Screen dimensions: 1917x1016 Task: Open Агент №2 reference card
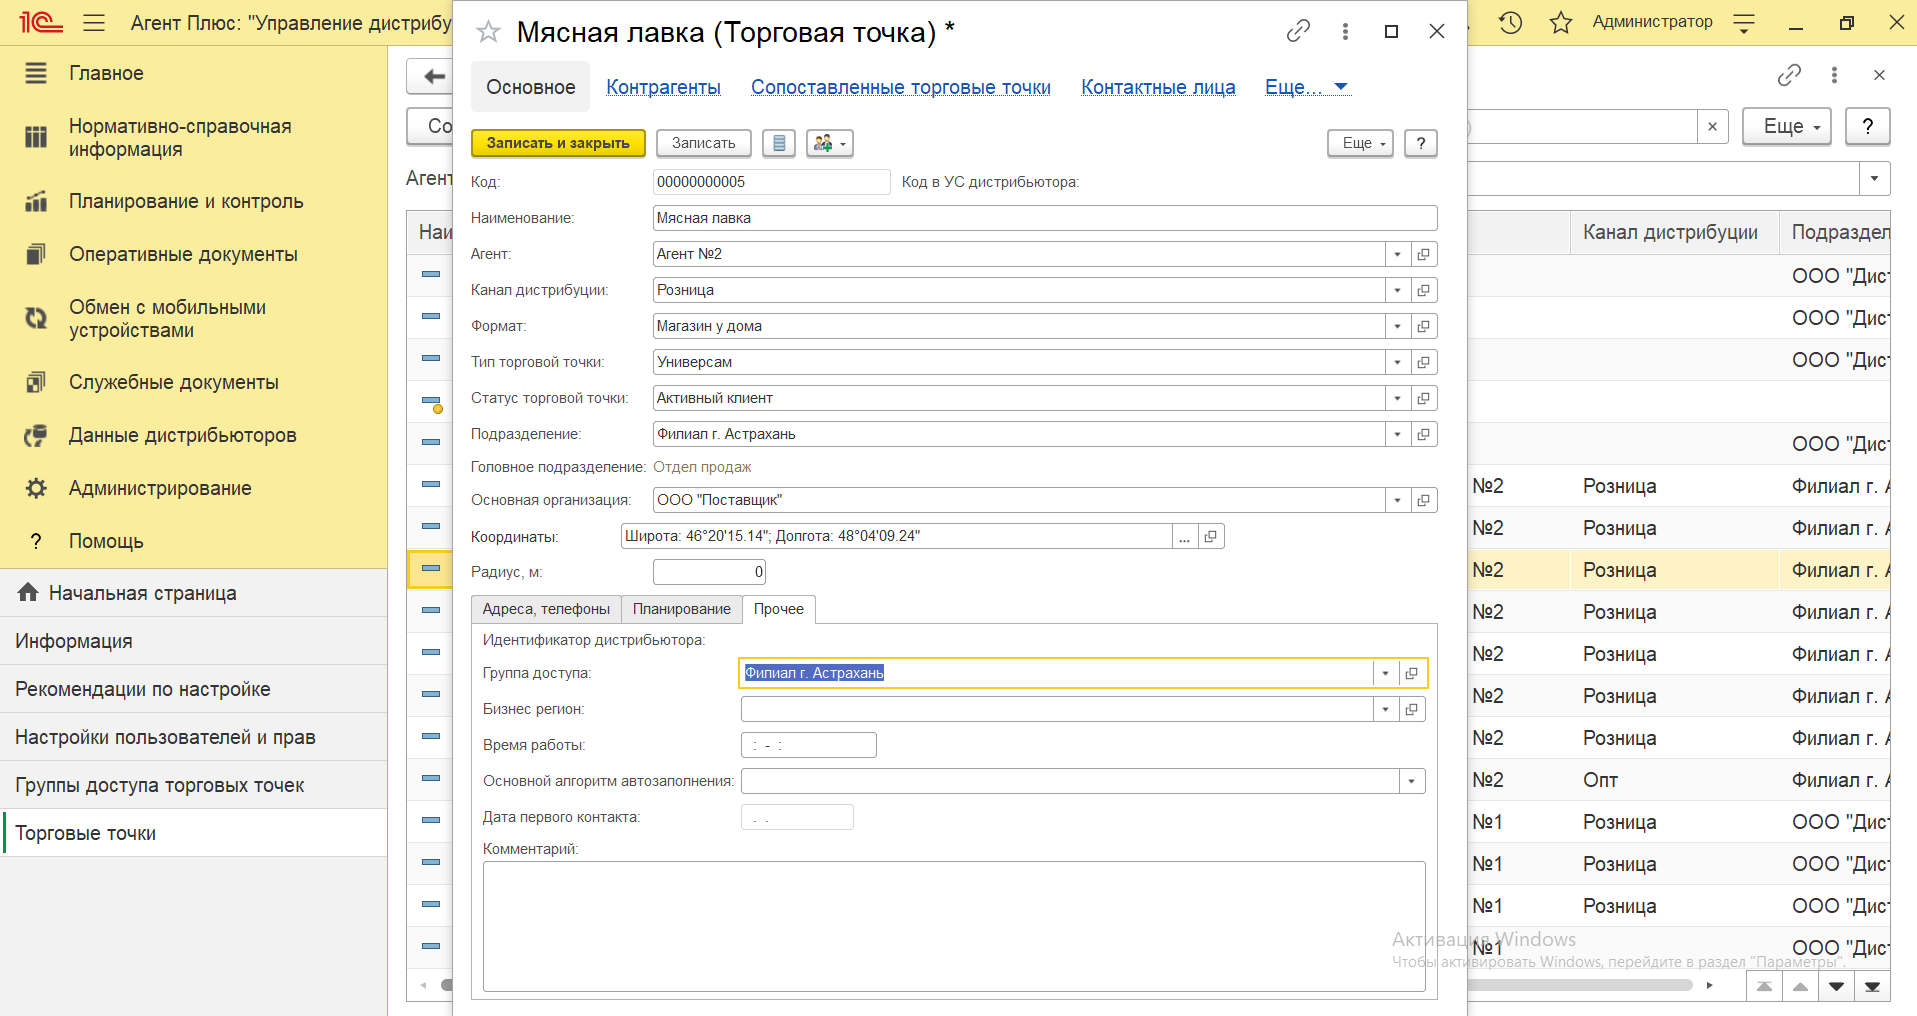[1424, 254]
